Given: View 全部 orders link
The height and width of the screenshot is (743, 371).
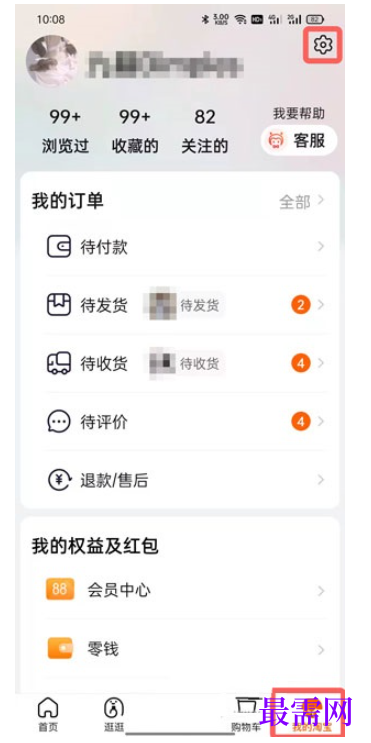Looking at the screenshot, I should coord(302,202).
